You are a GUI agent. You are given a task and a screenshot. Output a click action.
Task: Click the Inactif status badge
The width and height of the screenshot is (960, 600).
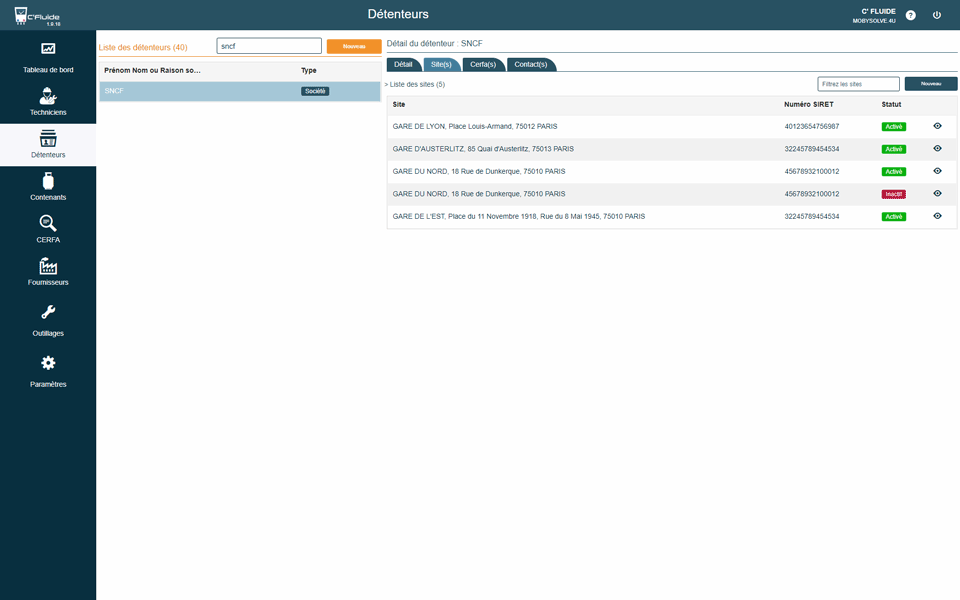(x=893, y=194)
